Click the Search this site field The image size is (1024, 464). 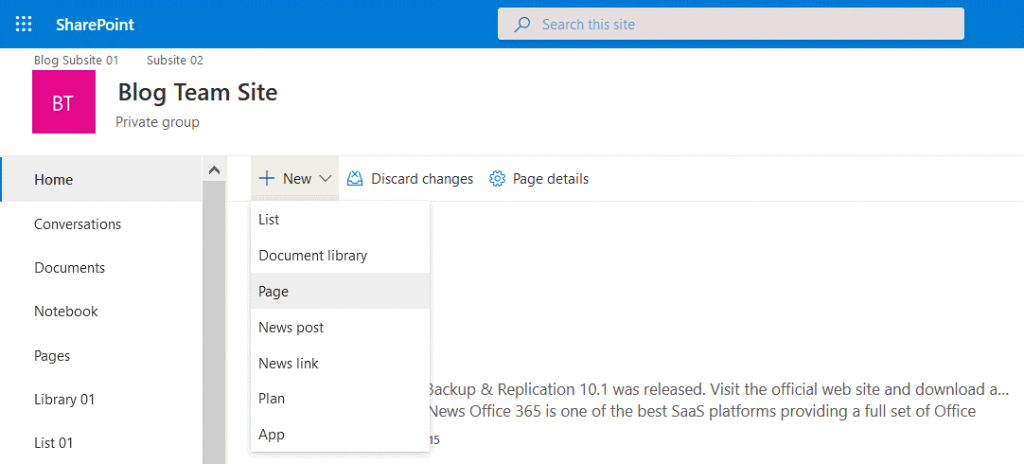click(740, 24)
